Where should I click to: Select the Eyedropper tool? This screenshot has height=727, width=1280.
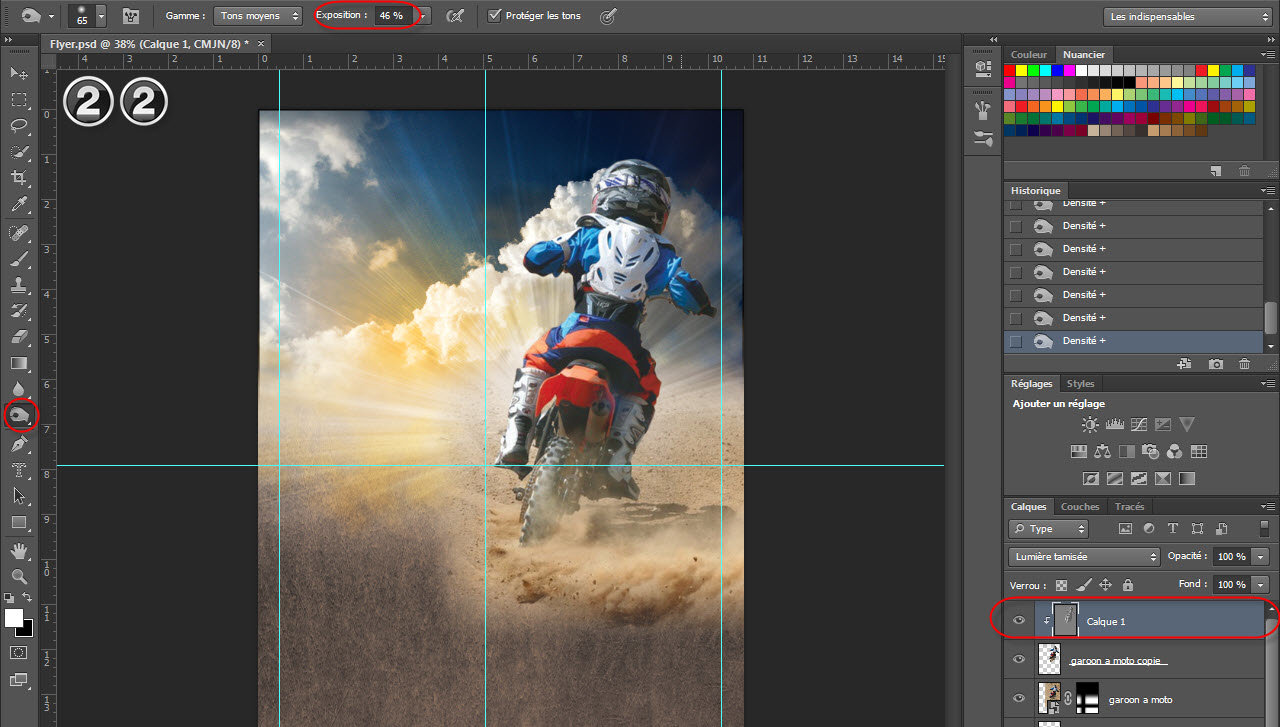point(19,205)
